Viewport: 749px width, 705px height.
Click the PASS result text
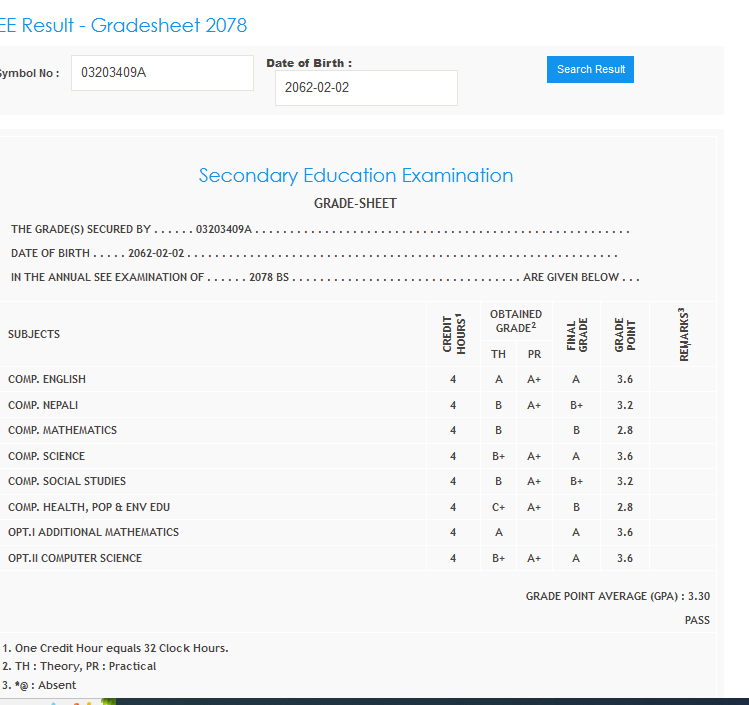pyautogui.click(x=697, y=620)
